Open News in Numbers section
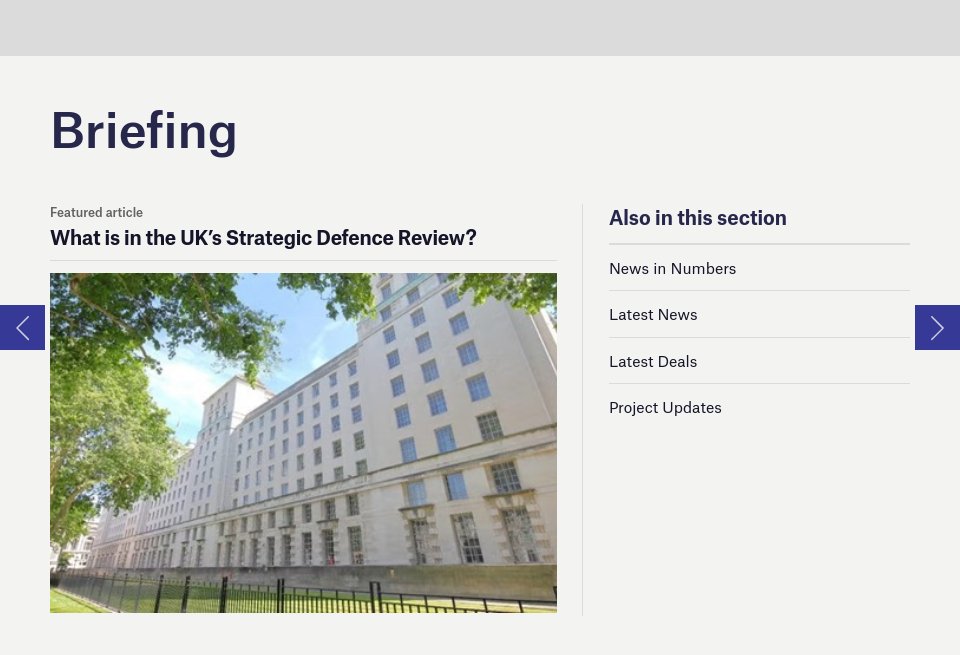960x655 pixels. (x=672, y=268)
